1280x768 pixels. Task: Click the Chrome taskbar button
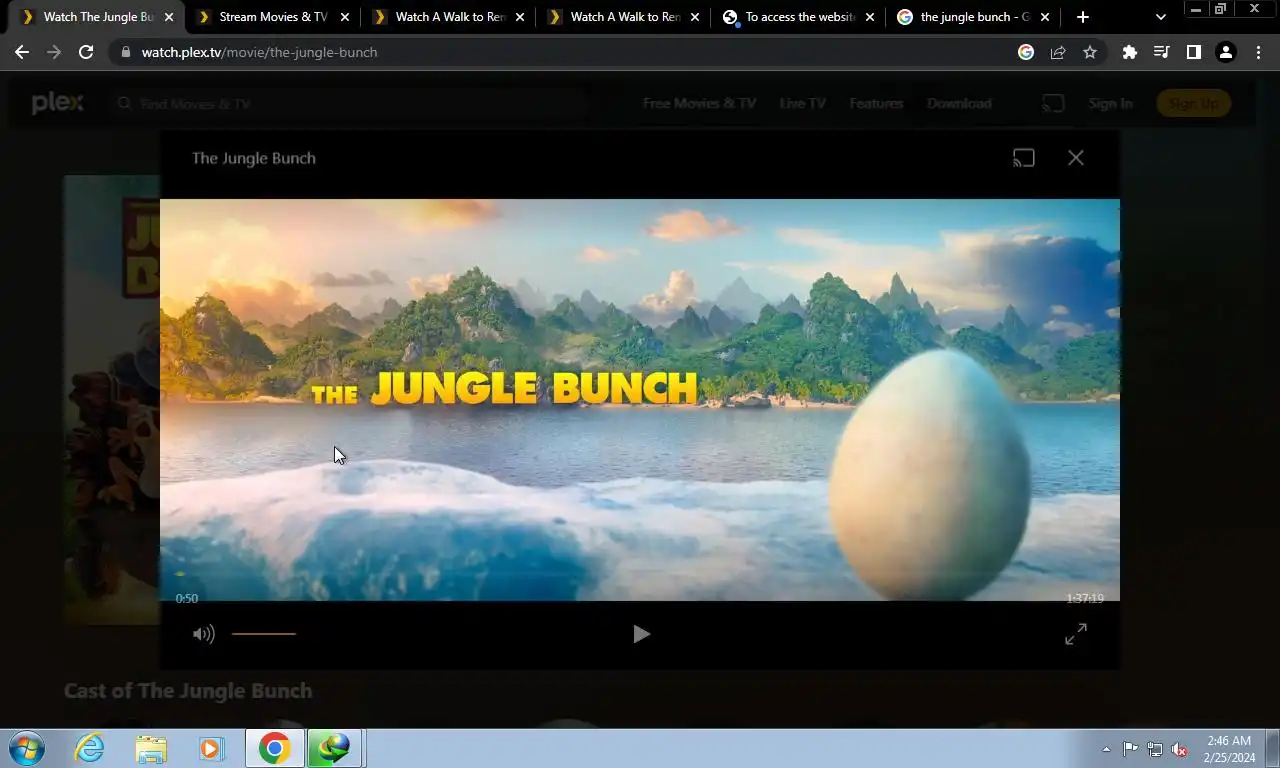click(274, 748)
